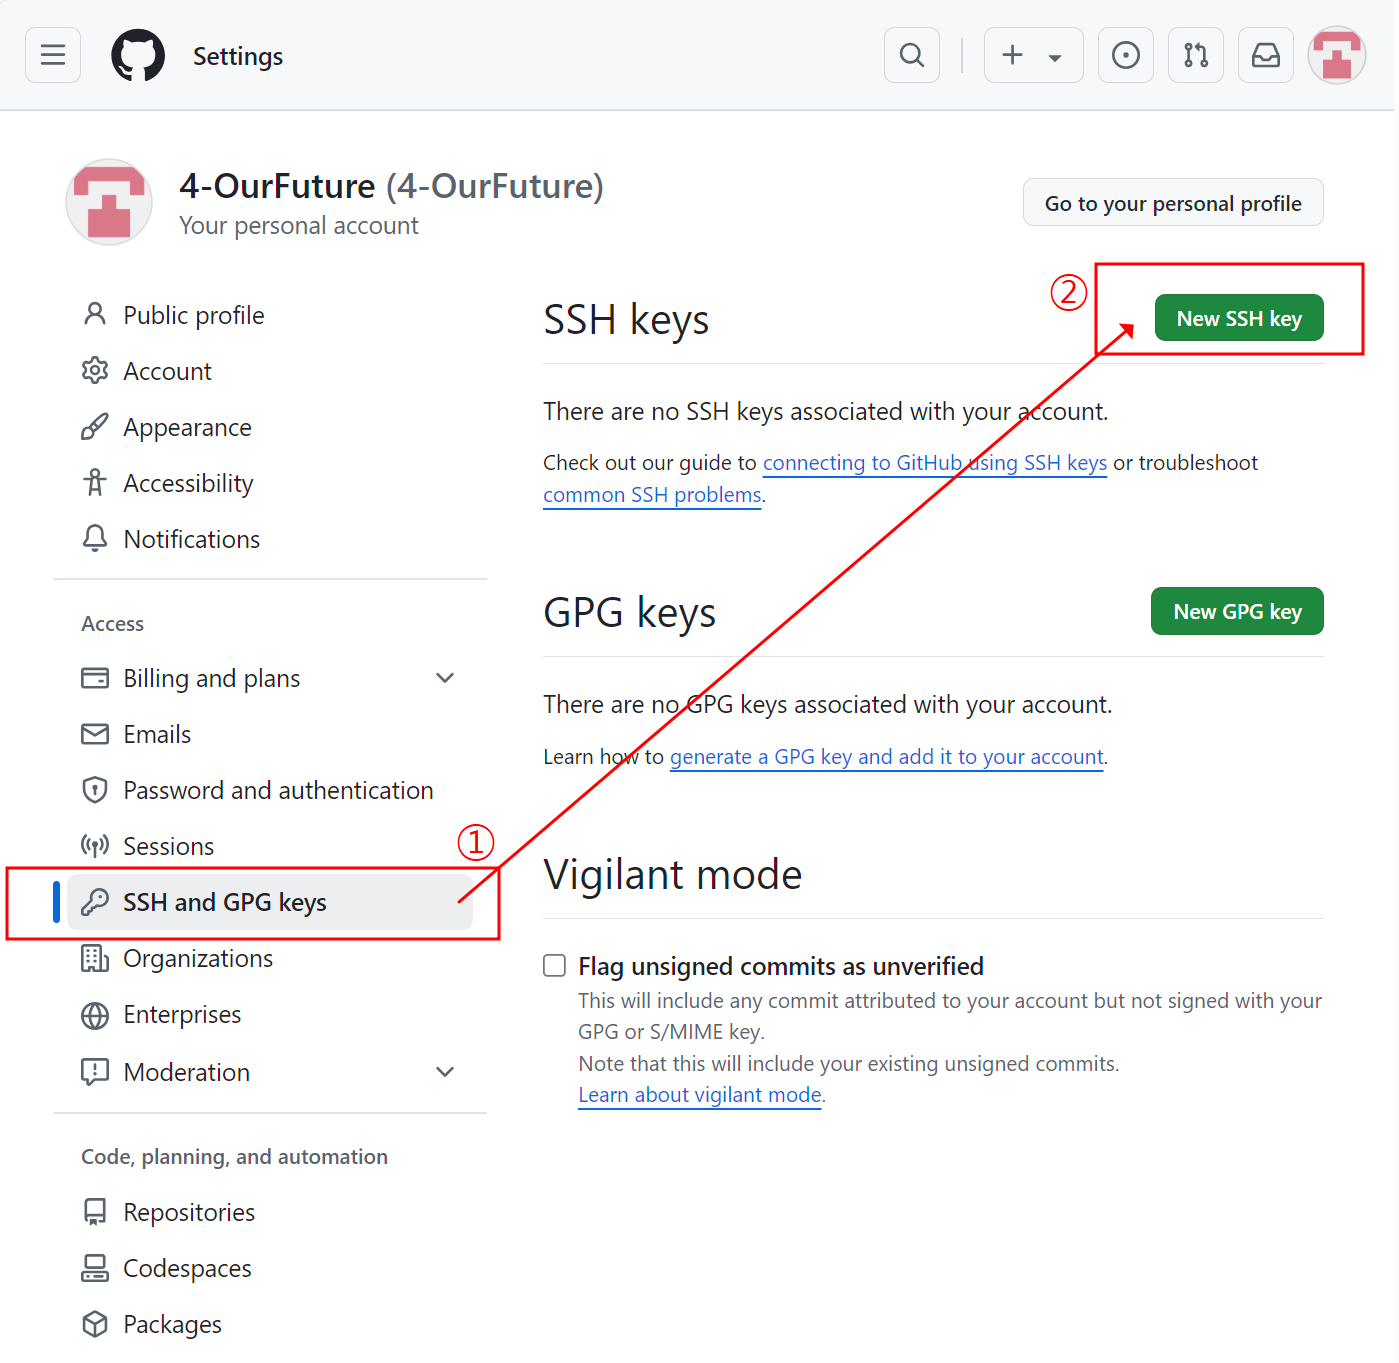Click the Public profile person icon
Viewport: 1399px width, 1363px height.
tap(95, 314)
